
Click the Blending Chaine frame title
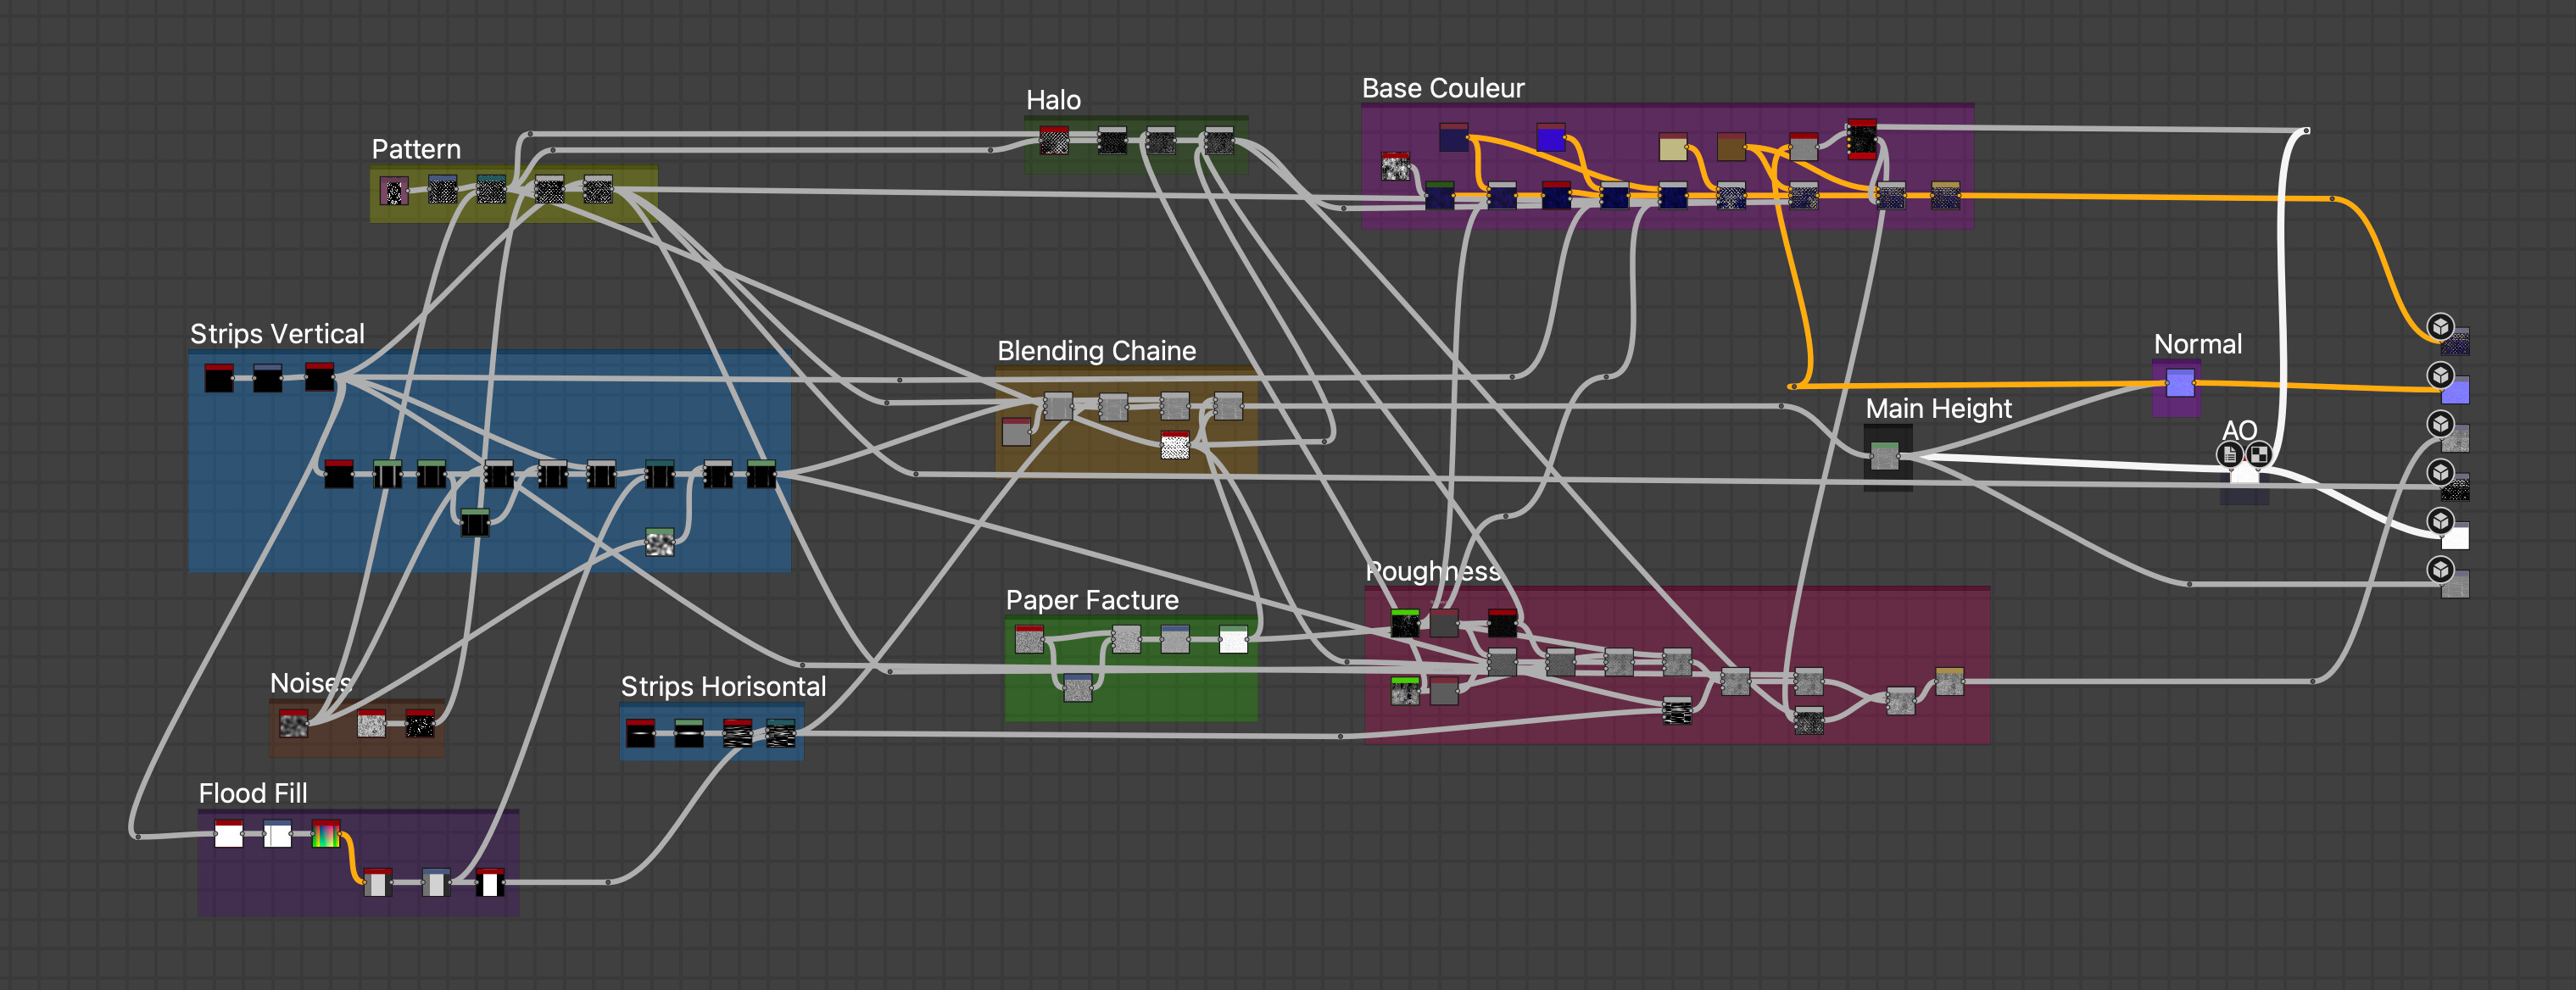click(1096, 351)
